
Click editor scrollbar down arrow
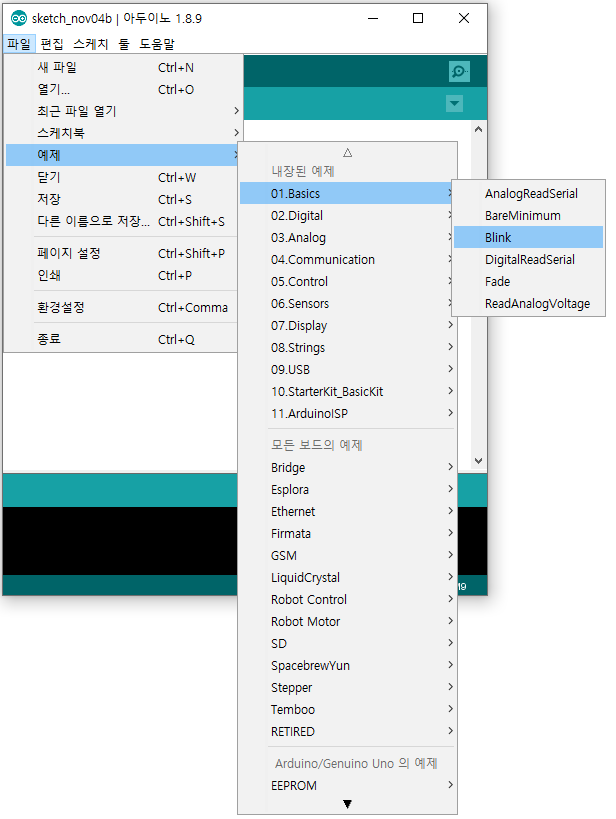pos(478,461)
